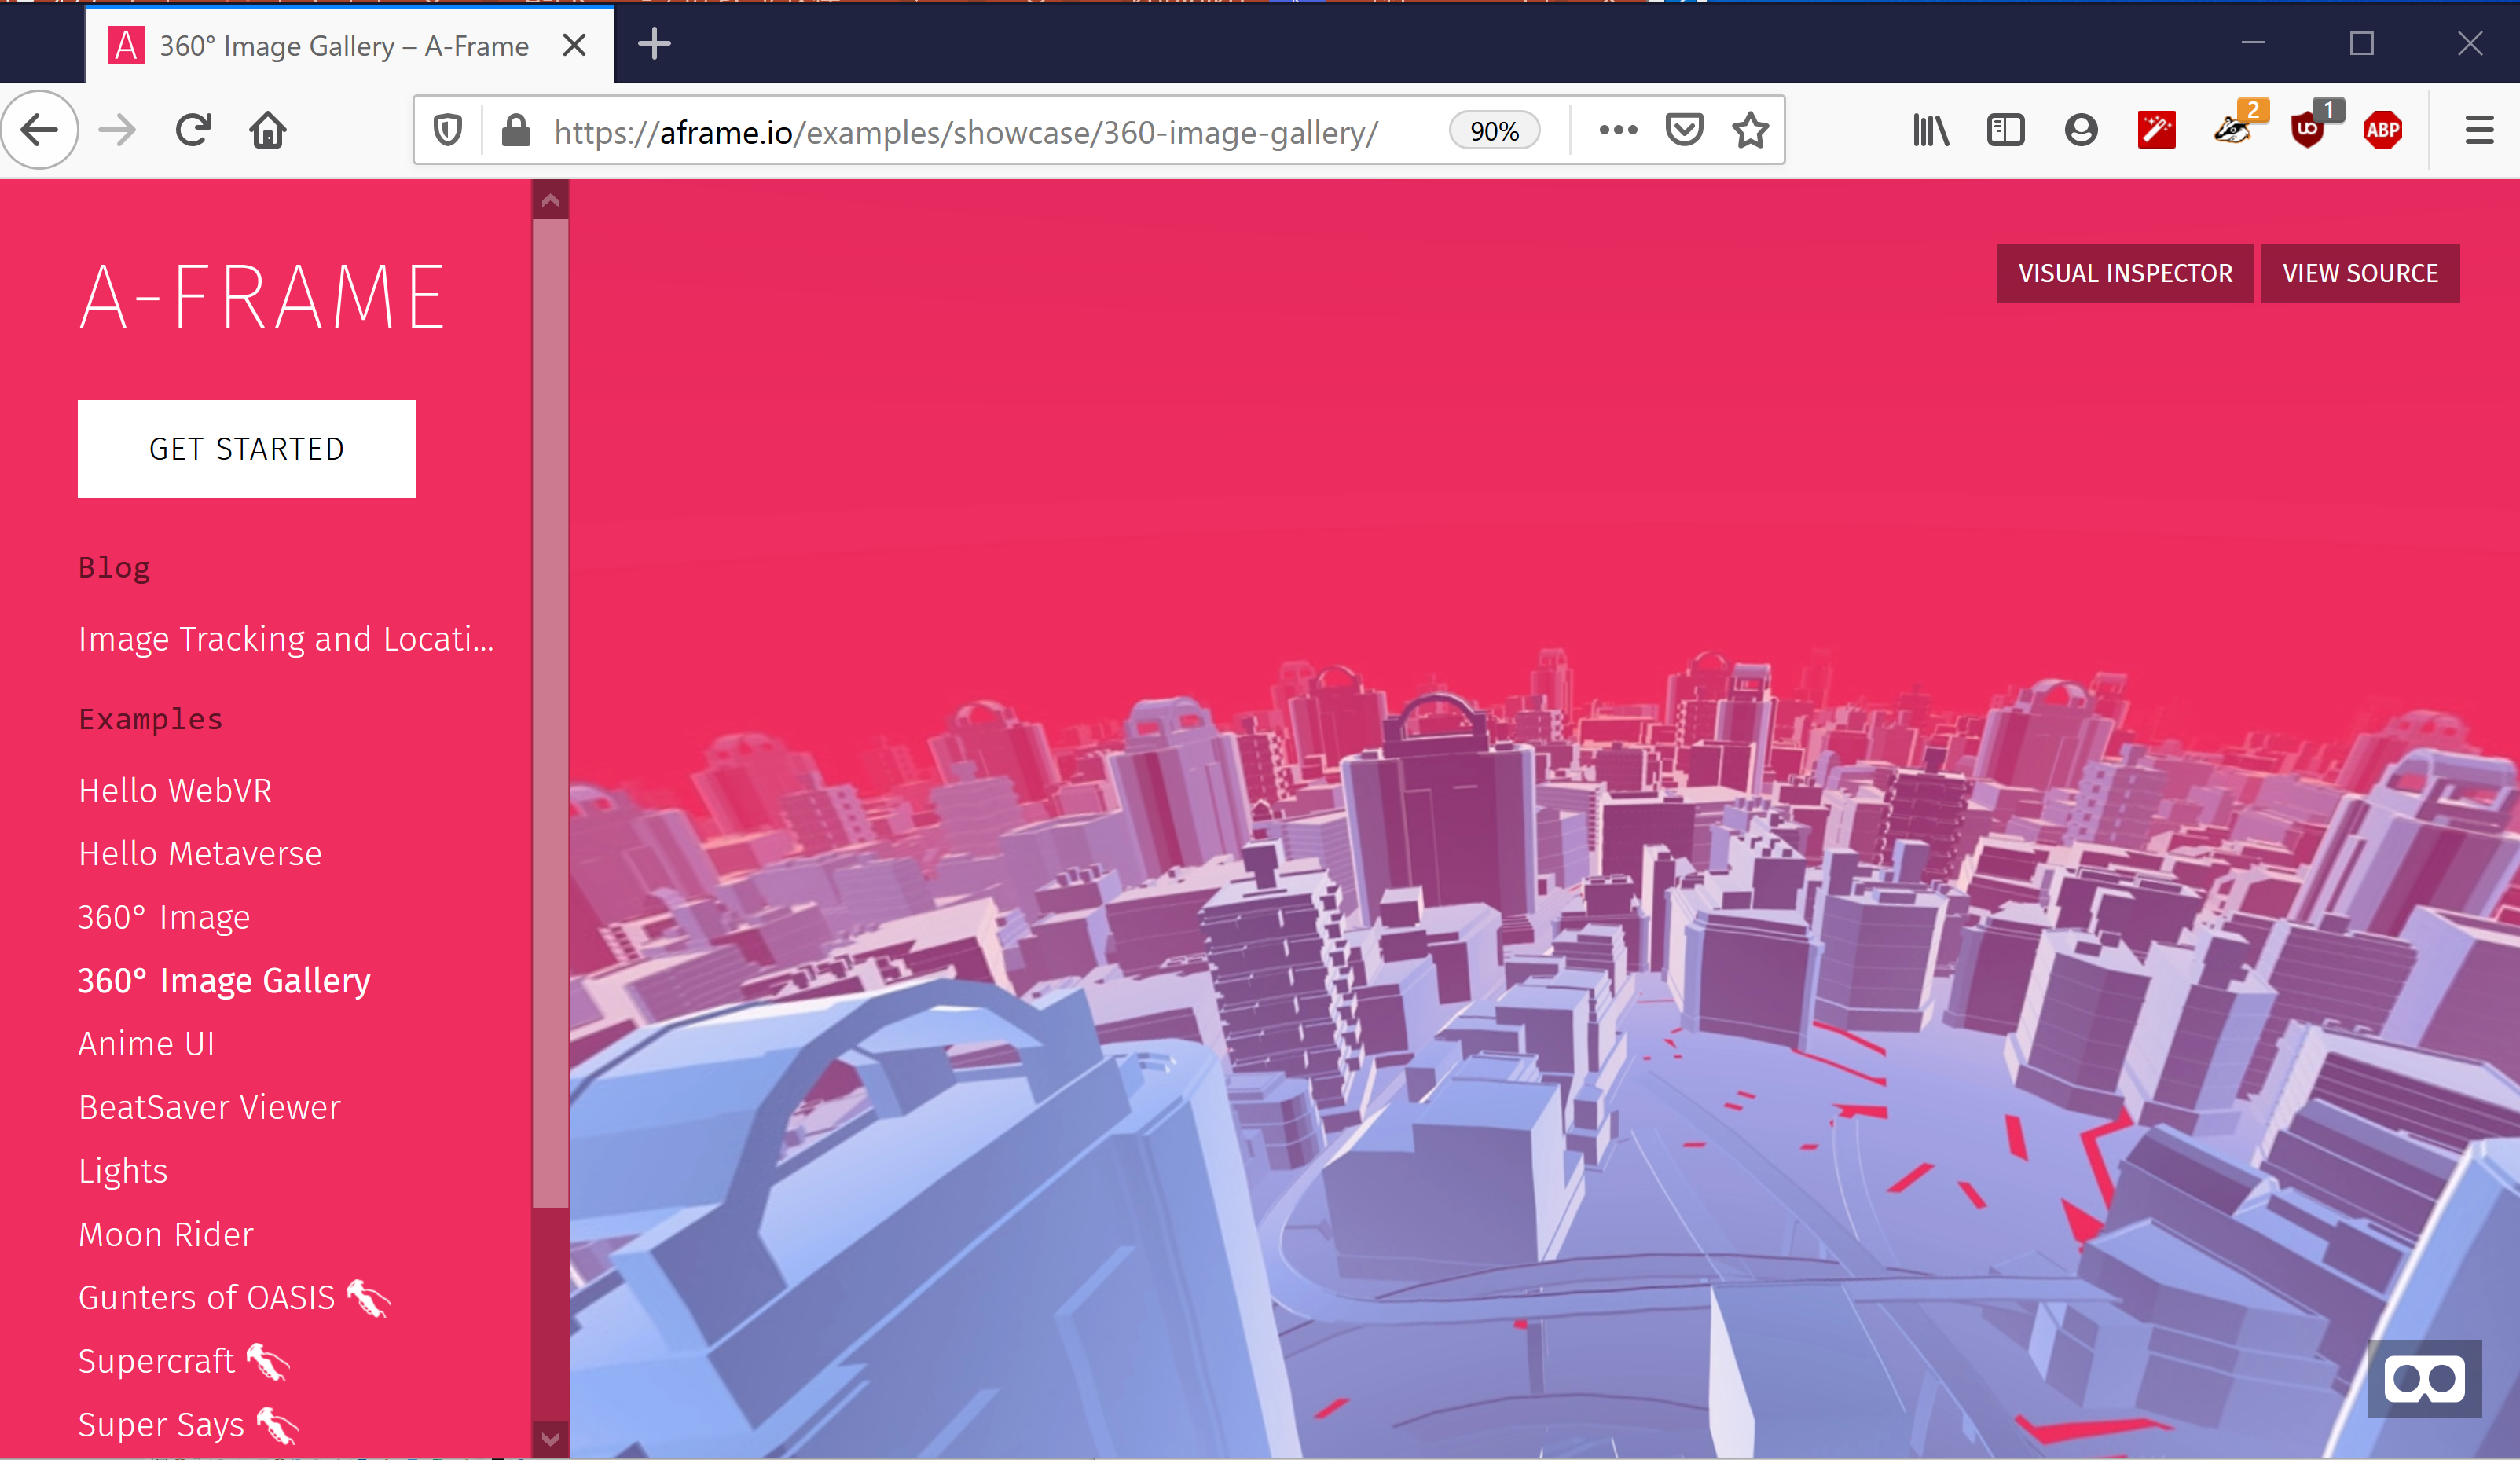
Task: Maximize the browser window
Action: [2361, 43]
